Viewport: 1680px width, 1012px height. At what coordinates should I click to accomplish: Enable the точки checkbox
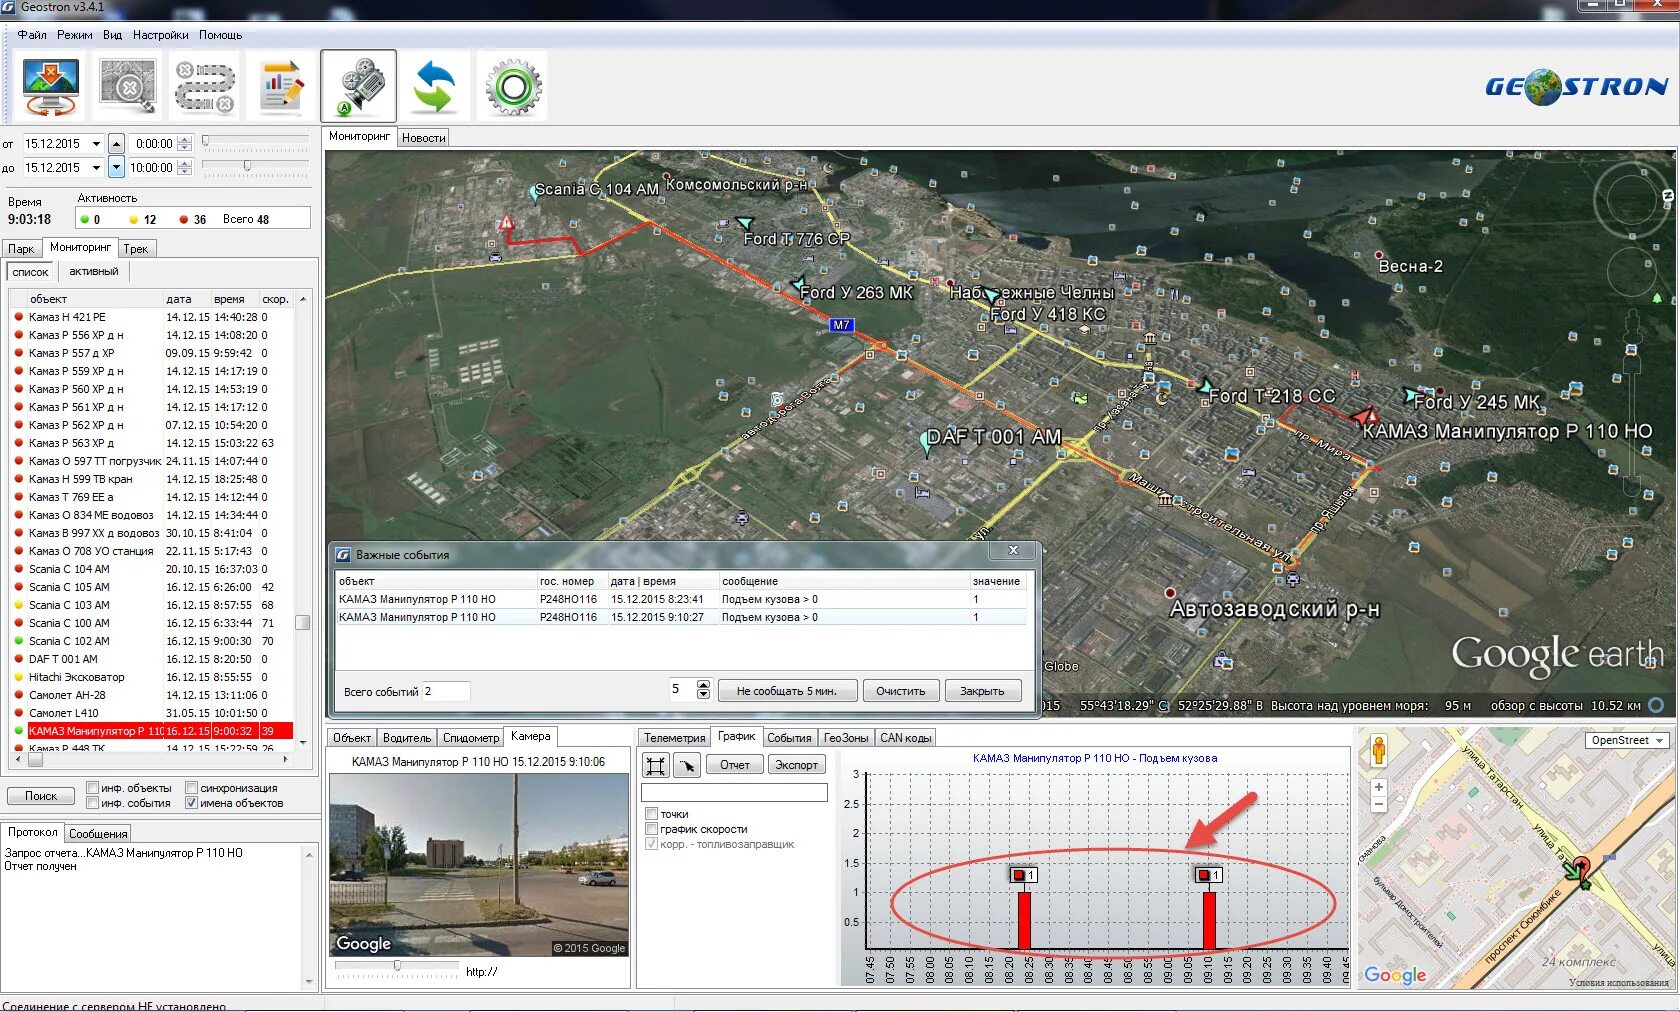(652, 814)
